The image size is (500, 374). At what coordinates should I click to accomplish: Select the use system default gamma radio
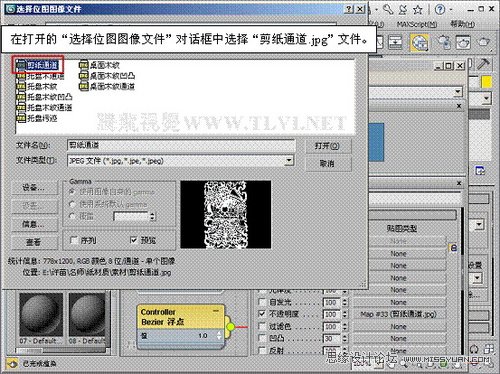pyautogui.click(x=72, y=204)
